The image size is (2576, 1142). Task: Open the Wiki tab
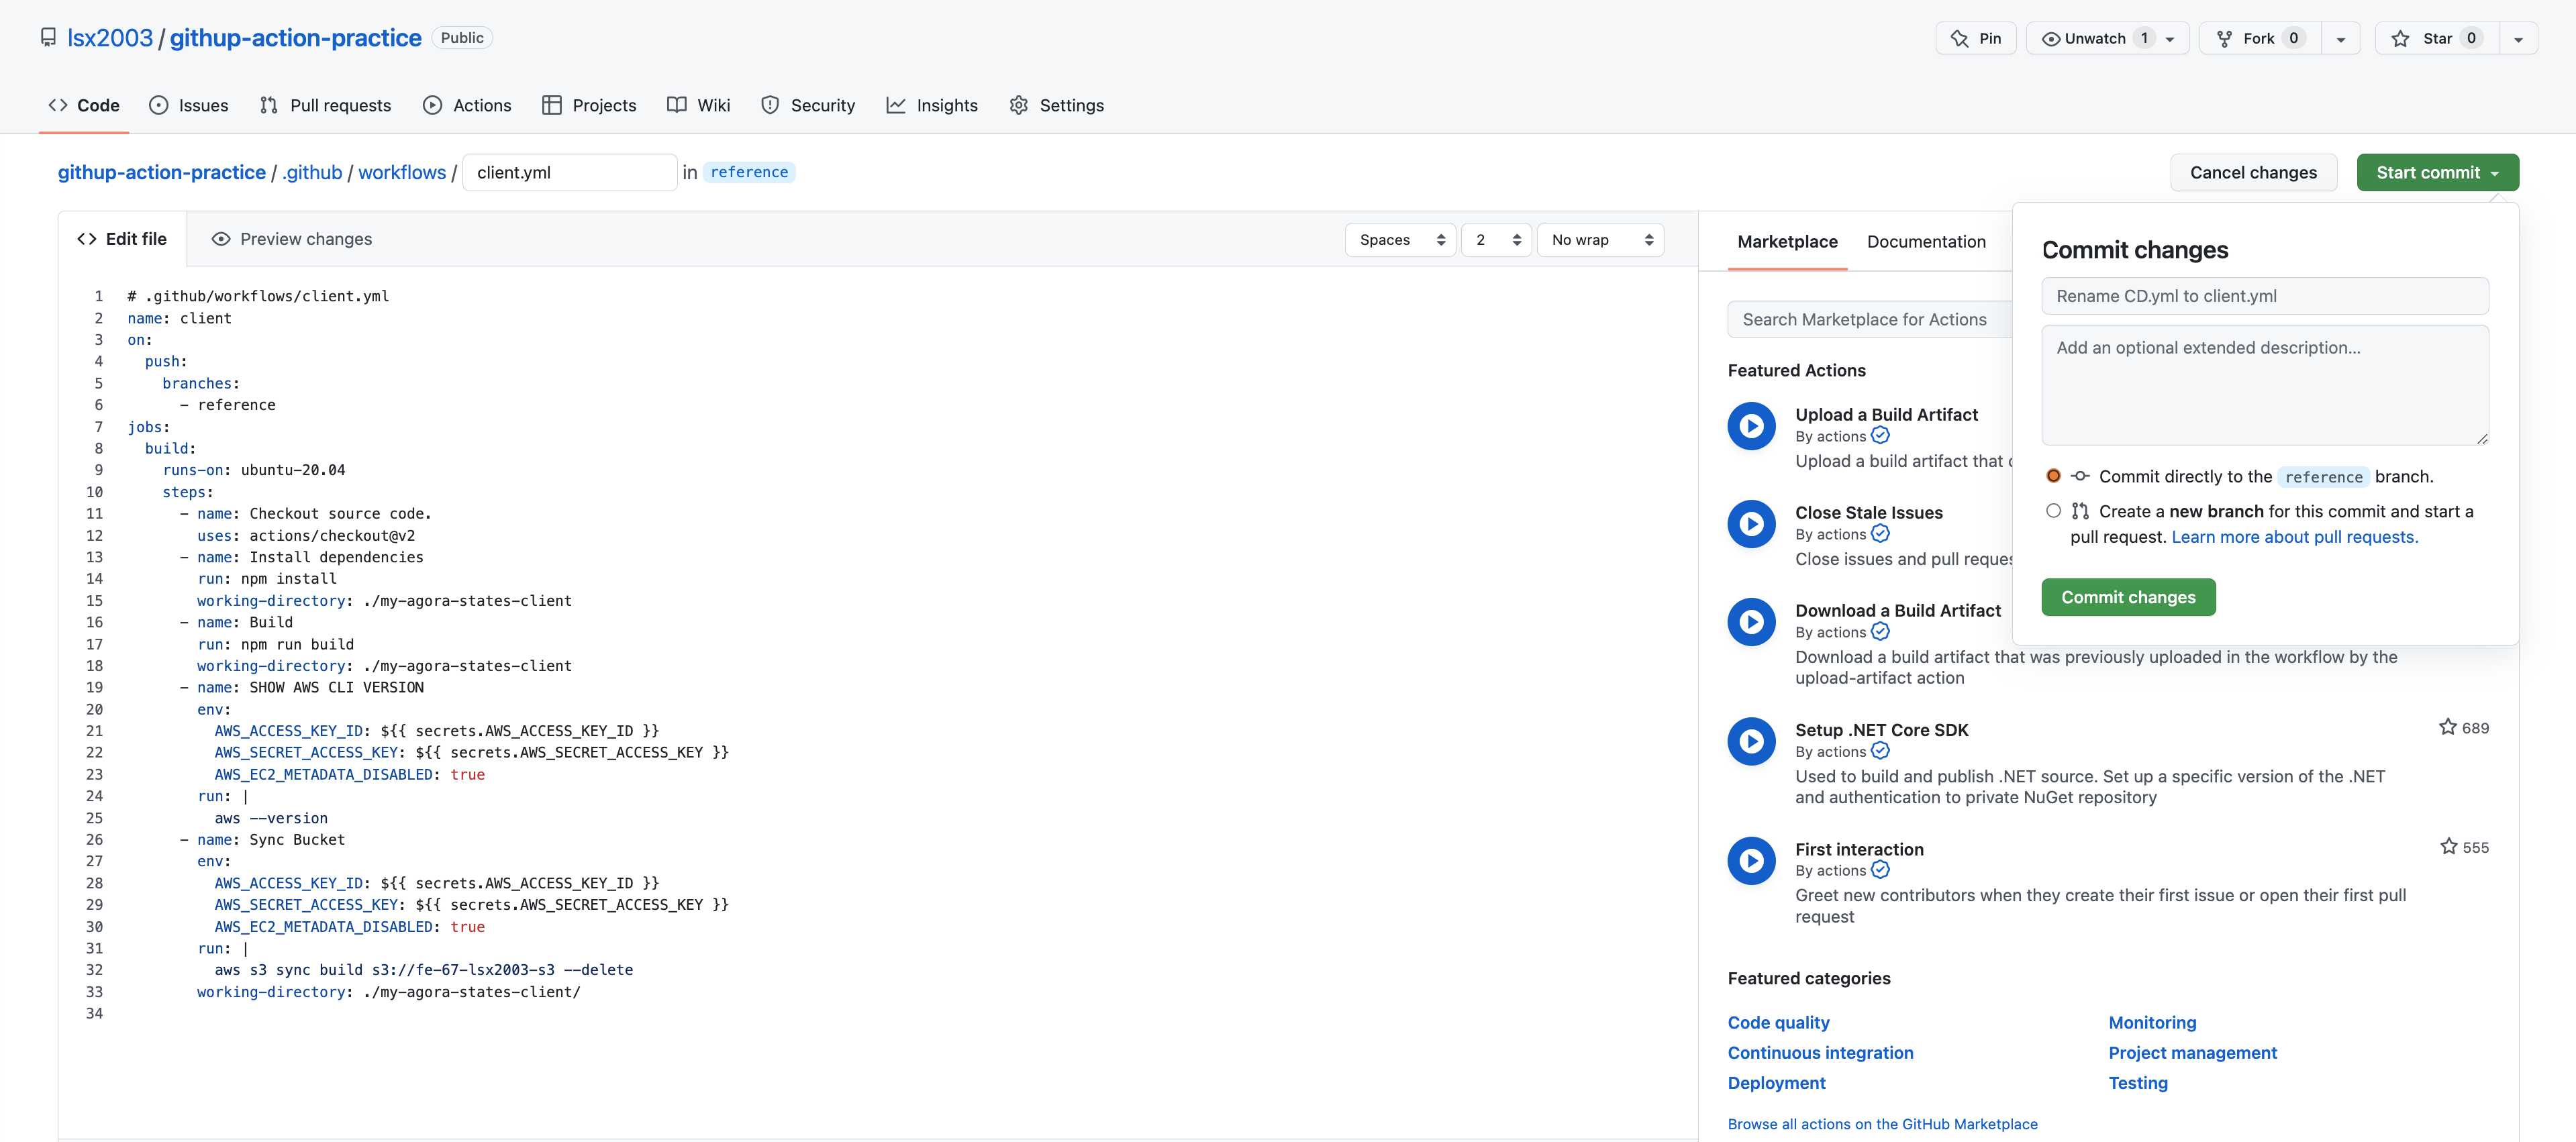699,105
